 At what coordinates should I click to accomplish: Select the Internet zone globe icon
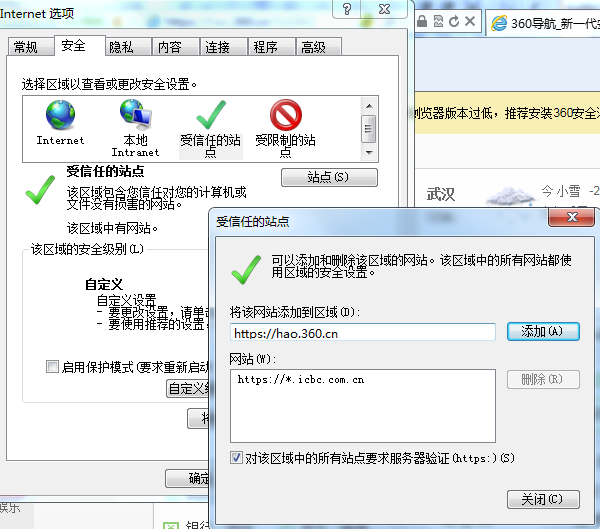pyautogui.click(x=60, y=115)
